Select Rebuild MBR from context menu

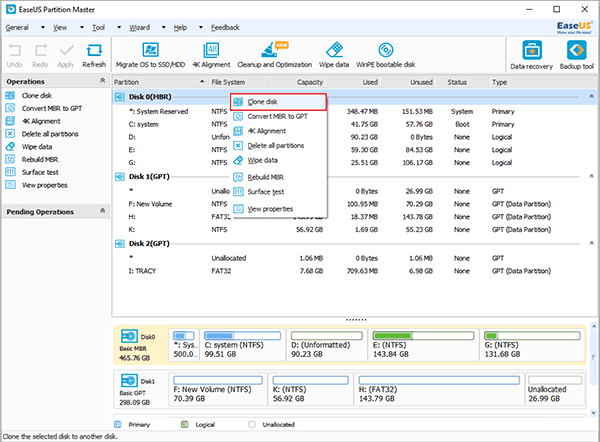[278, 177]
